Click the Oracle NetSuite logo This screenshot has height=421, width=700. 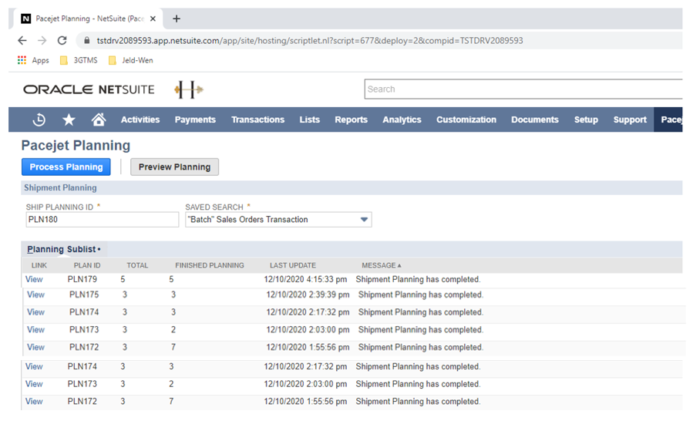89,89
